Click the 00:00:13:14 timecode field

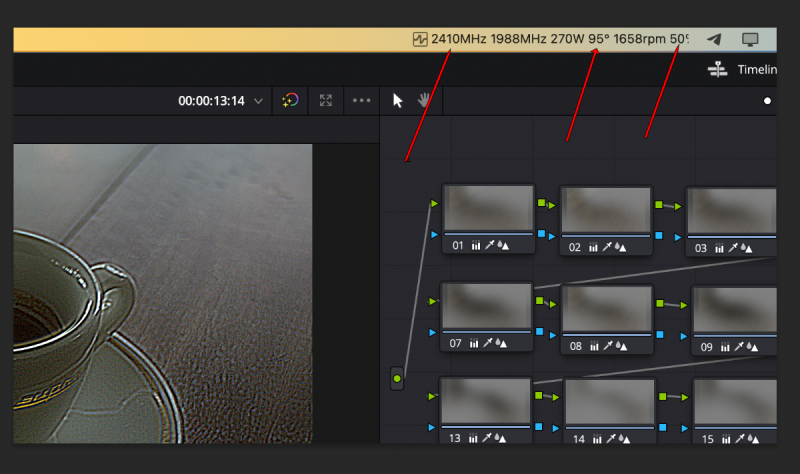211,101
